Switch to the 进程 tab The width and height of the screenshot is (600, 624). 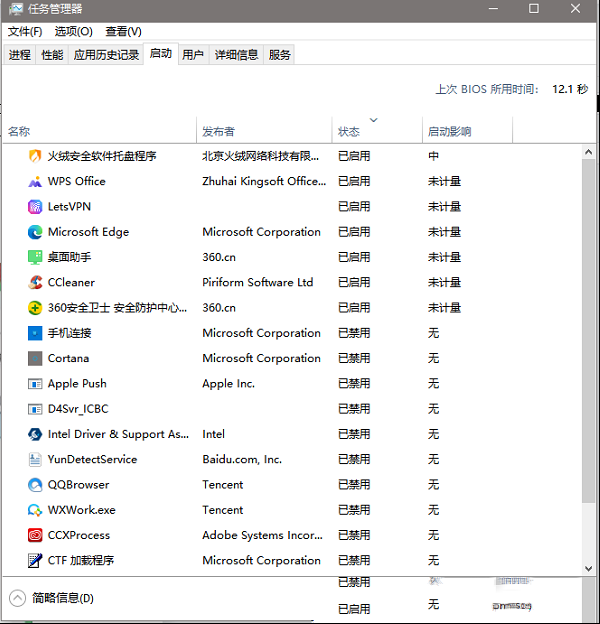coord(20,55)
